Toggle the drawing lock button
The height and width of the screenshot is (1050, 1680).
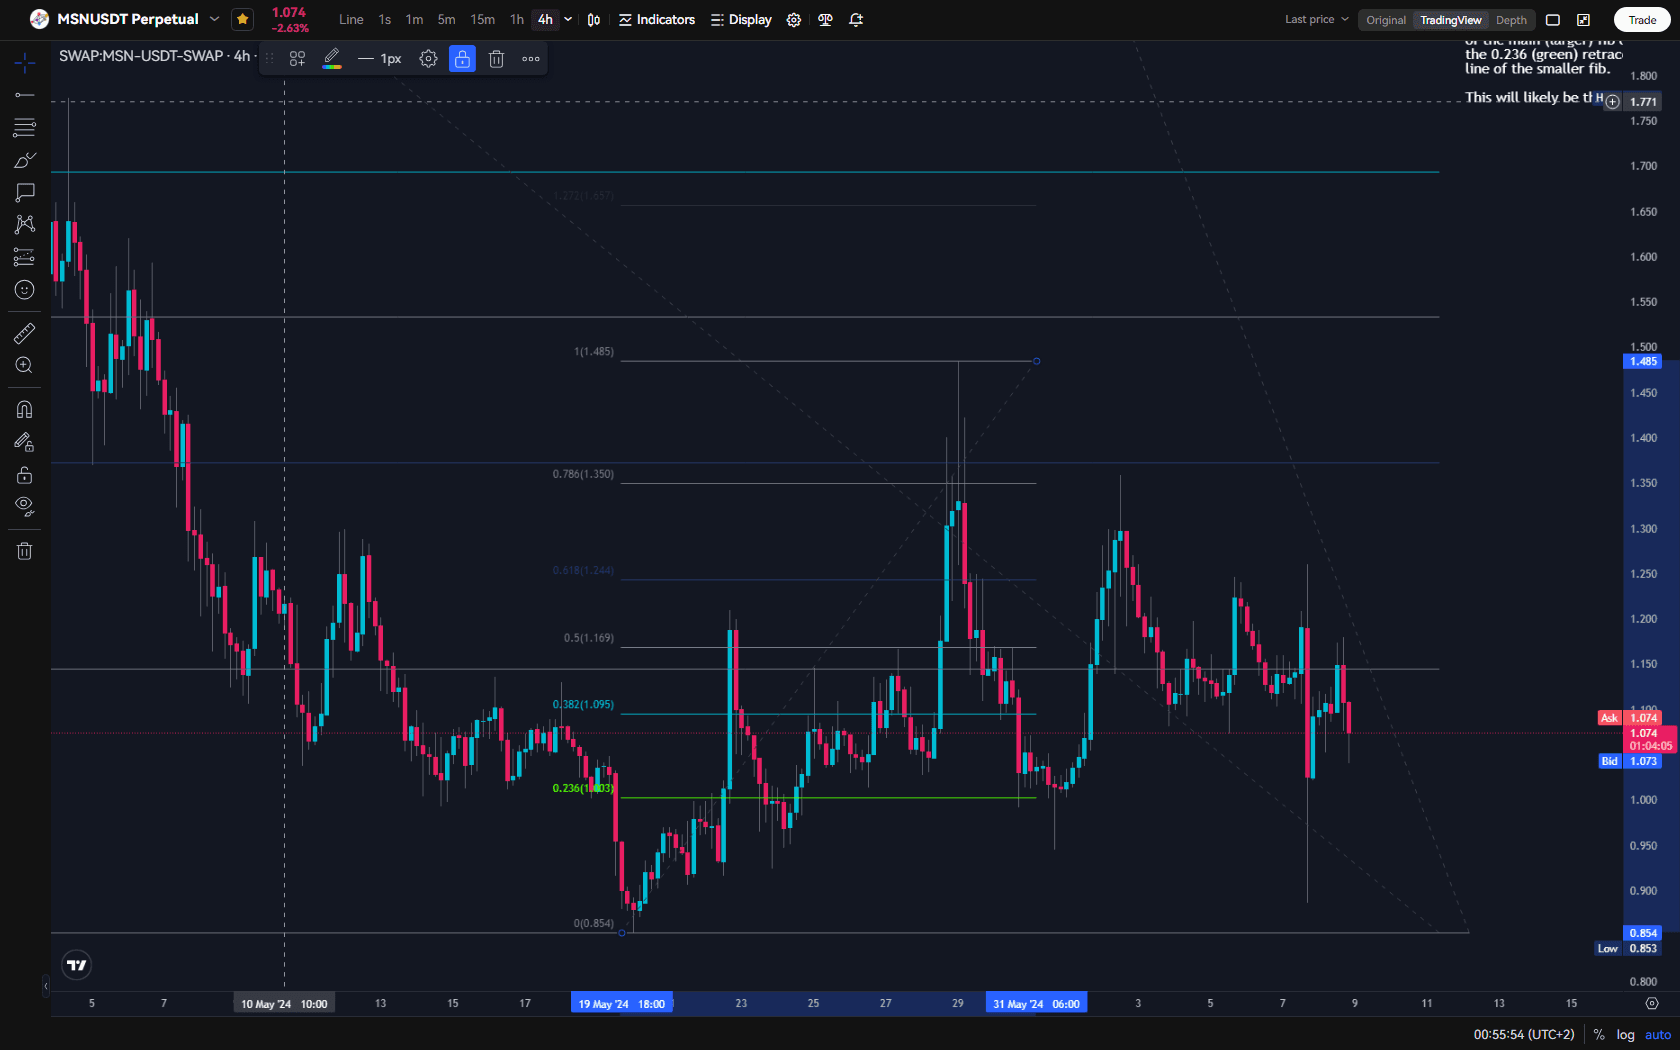point(462,59)
